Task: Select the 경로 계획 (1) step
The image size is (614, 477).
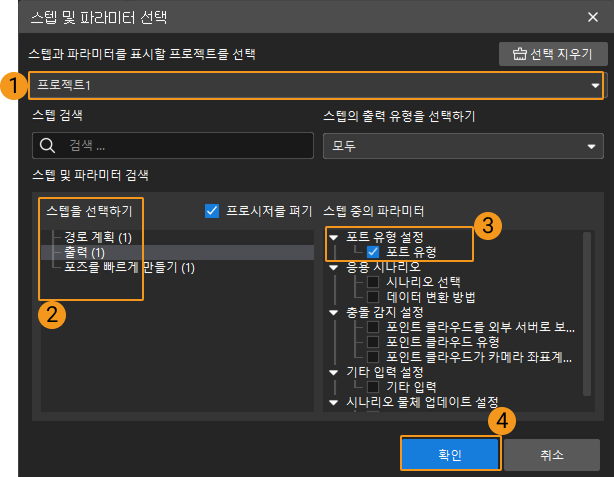Action: [98, 237]
